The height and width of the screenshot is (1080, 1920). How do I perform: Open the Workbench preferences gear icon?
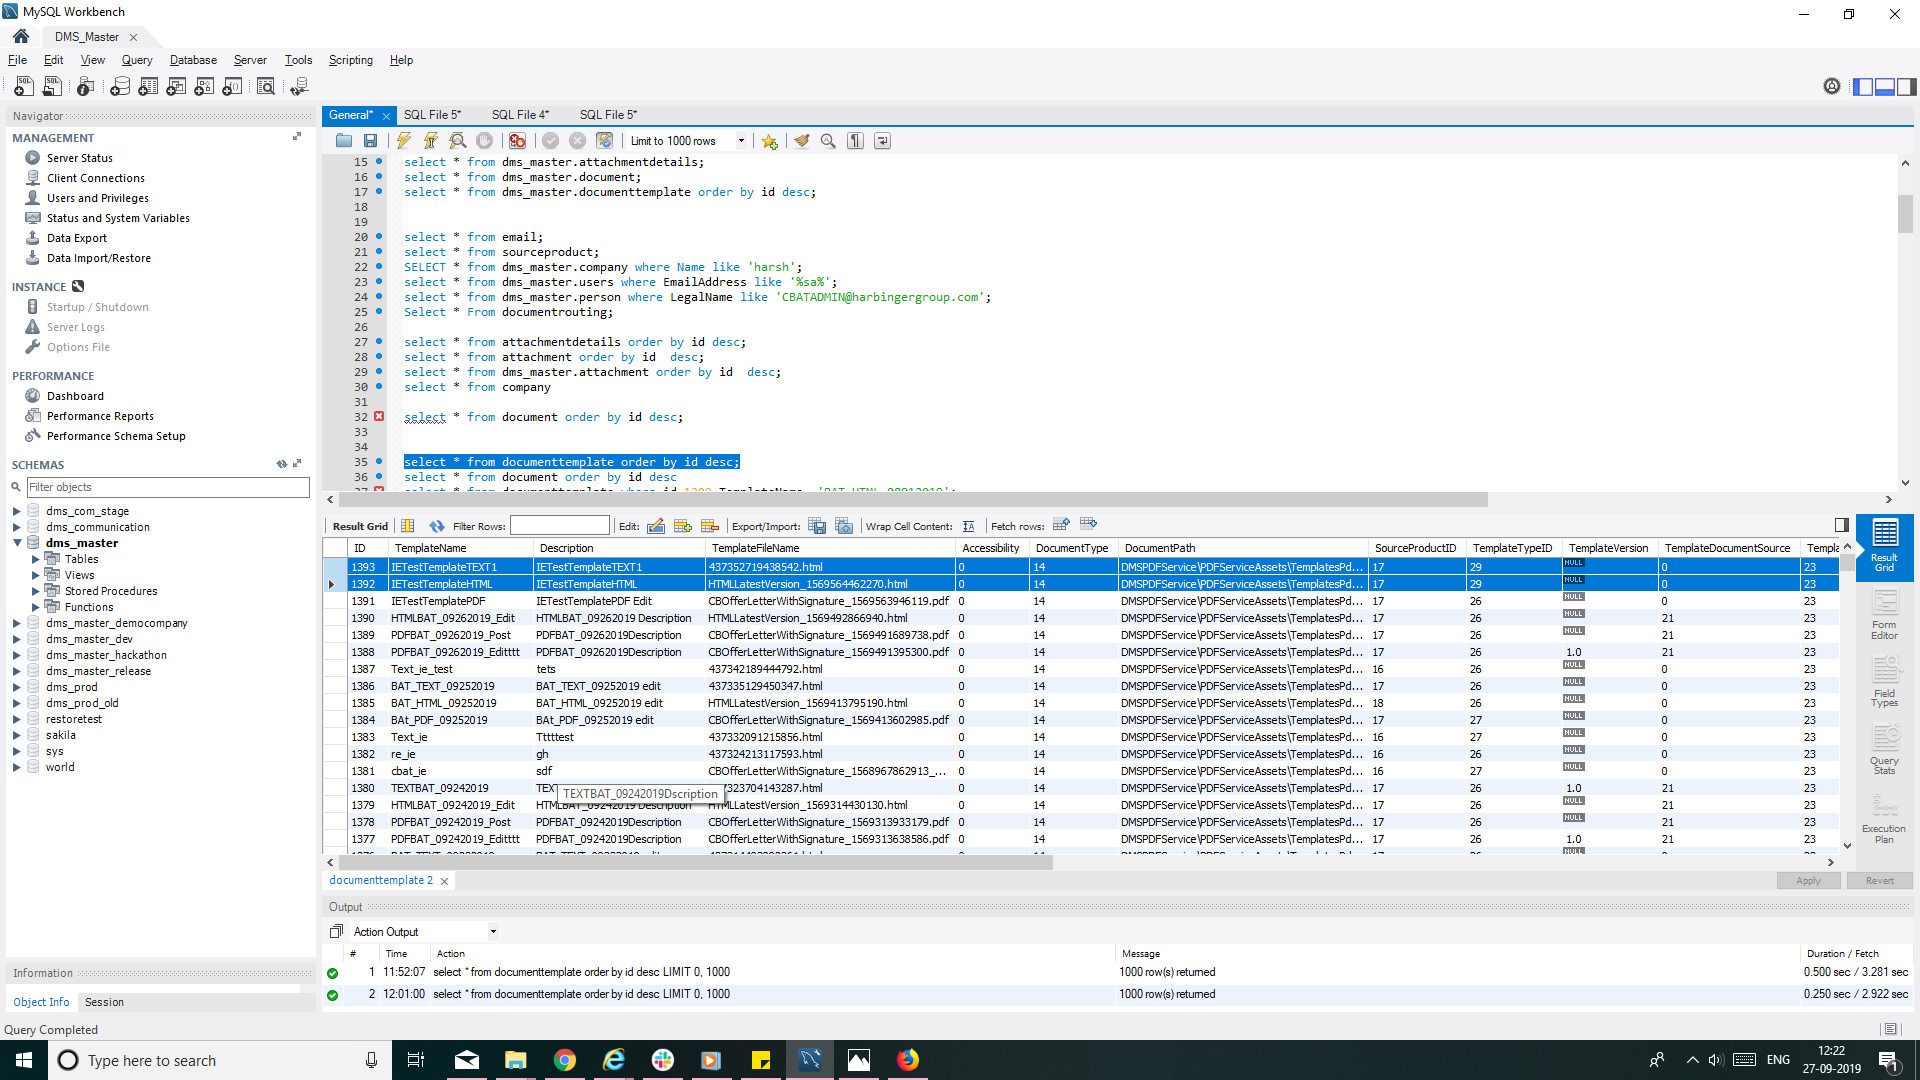point(1832,87)
